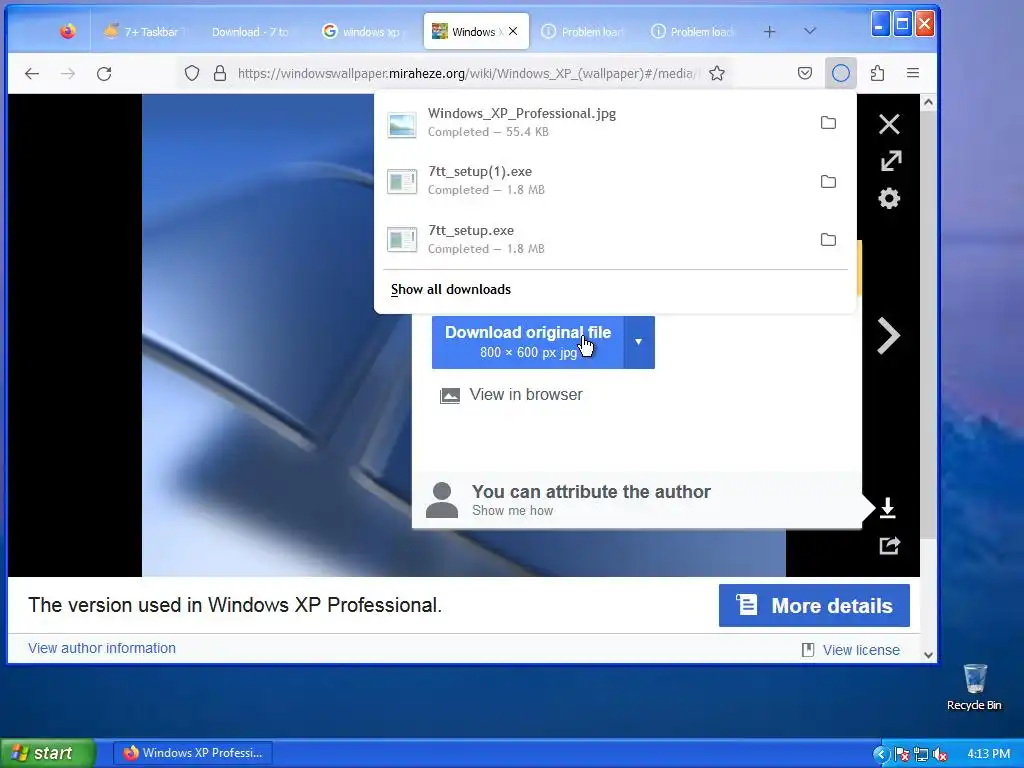Screen dimensions: 1024x768
Task: Reload the current page
Action: point(104,73)
